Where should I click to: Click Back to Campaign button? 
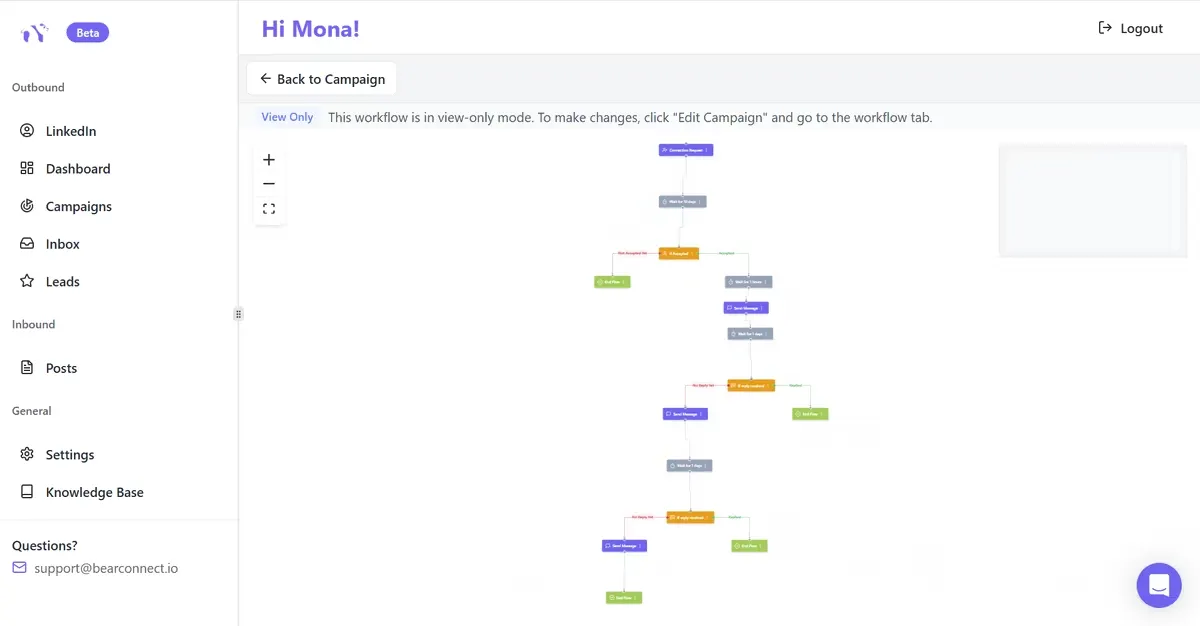point(322,79)
